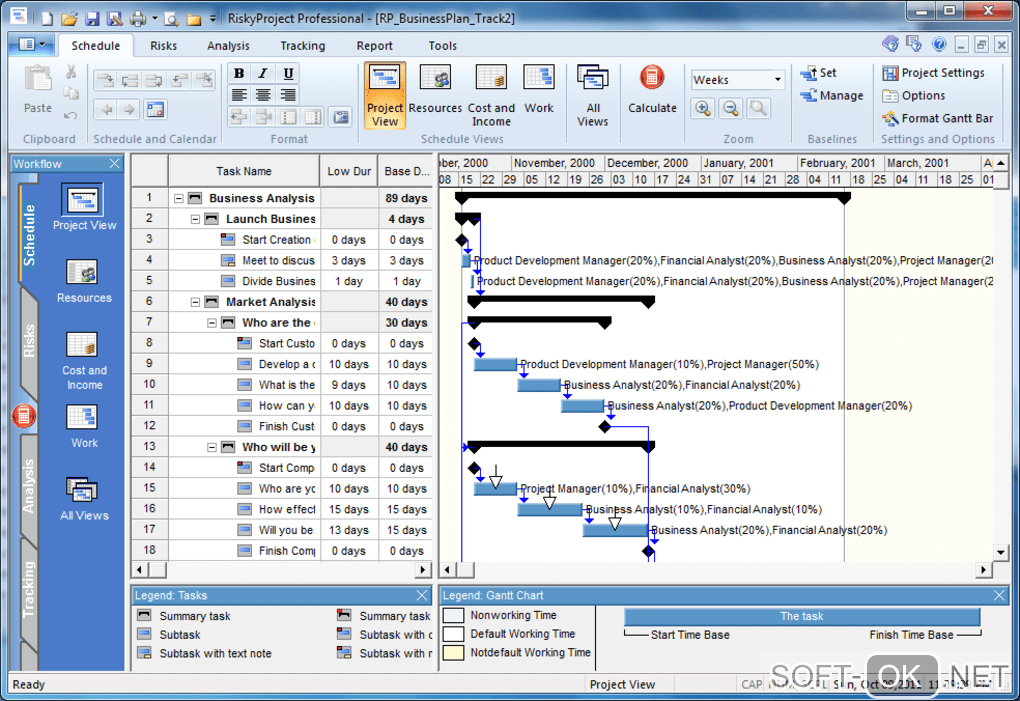Select row 9 'Develop a' task

[282, 364]
